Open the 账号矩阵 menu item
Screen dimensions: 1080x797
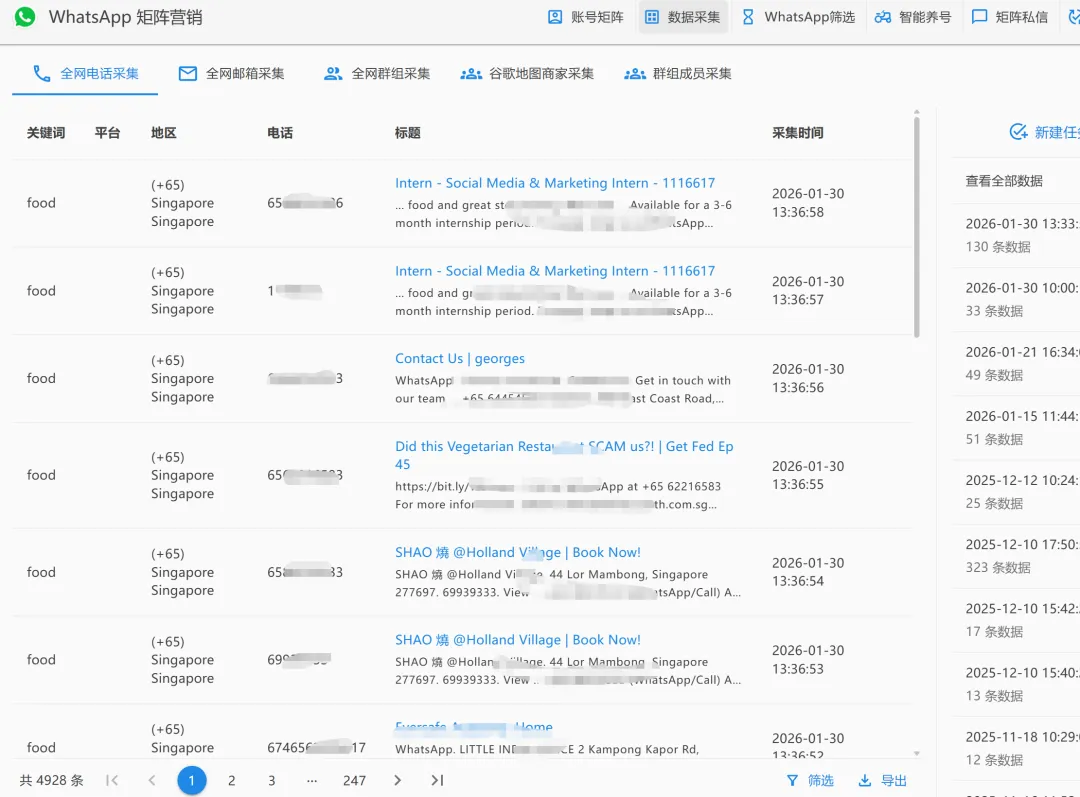(x=585, y=17)
